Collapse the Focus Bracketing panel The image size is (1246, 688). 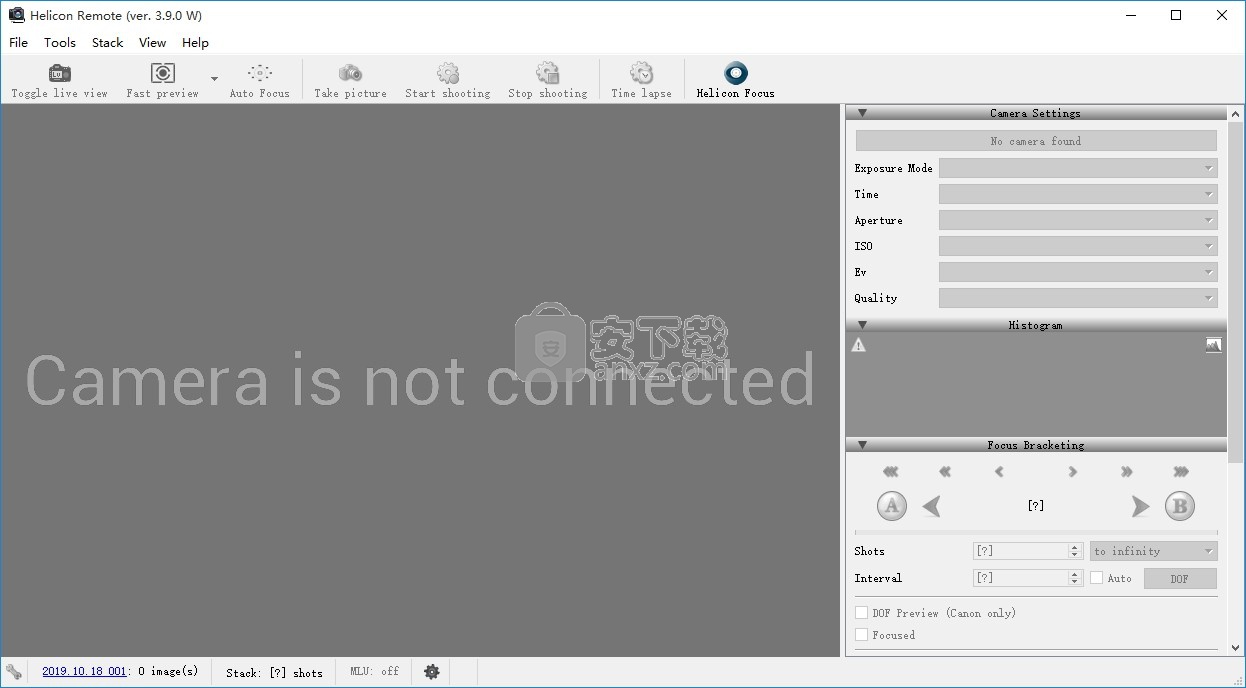click(x=862, y=445)
